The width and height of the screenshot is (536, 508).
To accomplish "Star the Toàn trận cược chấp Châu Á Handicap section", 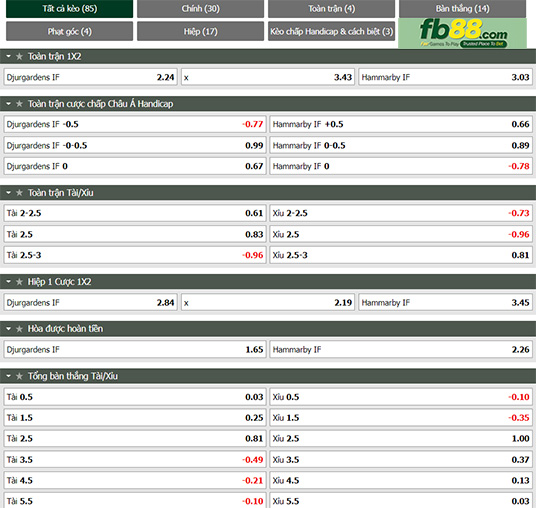I will coord(19,104).
